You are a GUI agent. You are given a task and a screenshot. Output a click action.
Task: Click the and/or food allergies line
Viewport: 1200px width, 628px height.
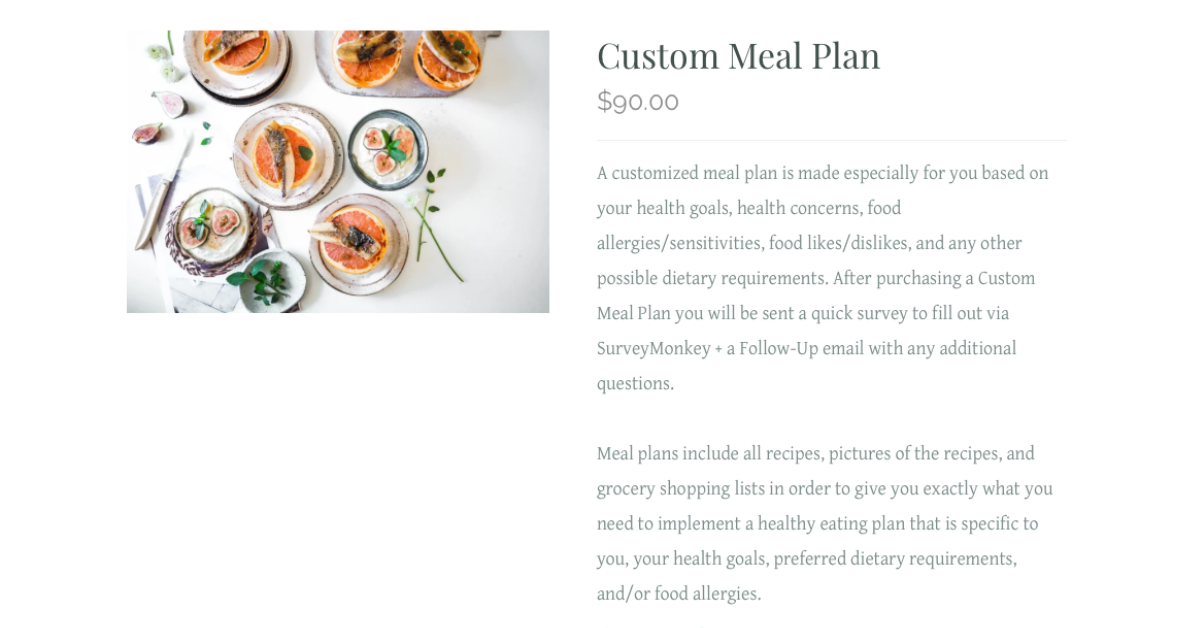pyautogui.click(x=679, y=594)
